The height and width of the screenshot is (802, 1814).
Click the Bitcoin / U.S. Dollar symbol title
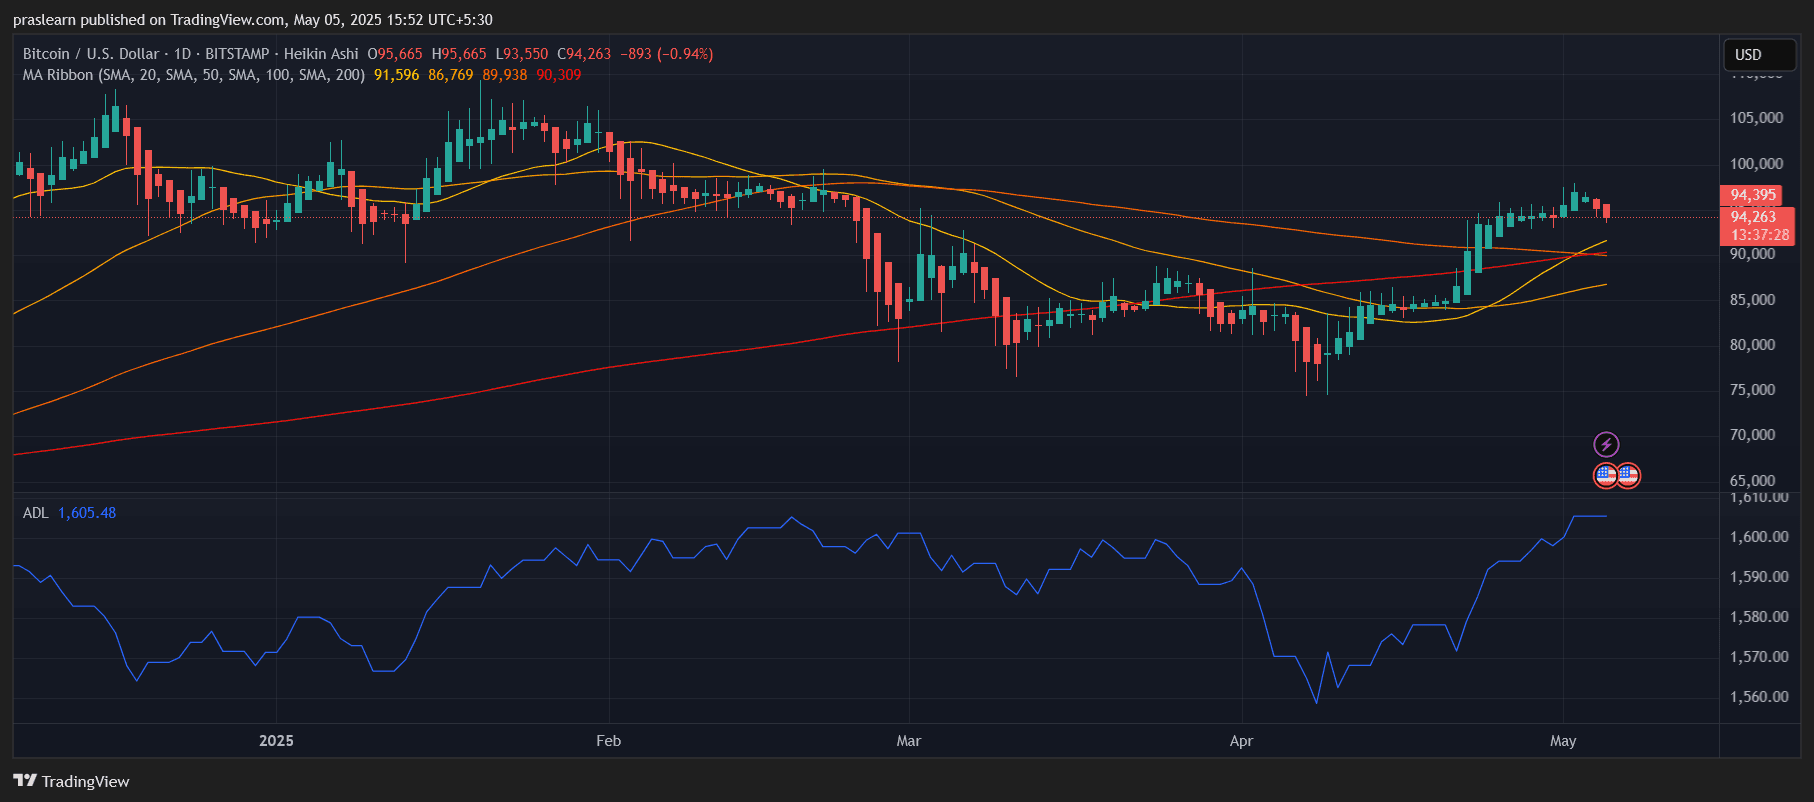pyautogui.click(x=91, y=54)
